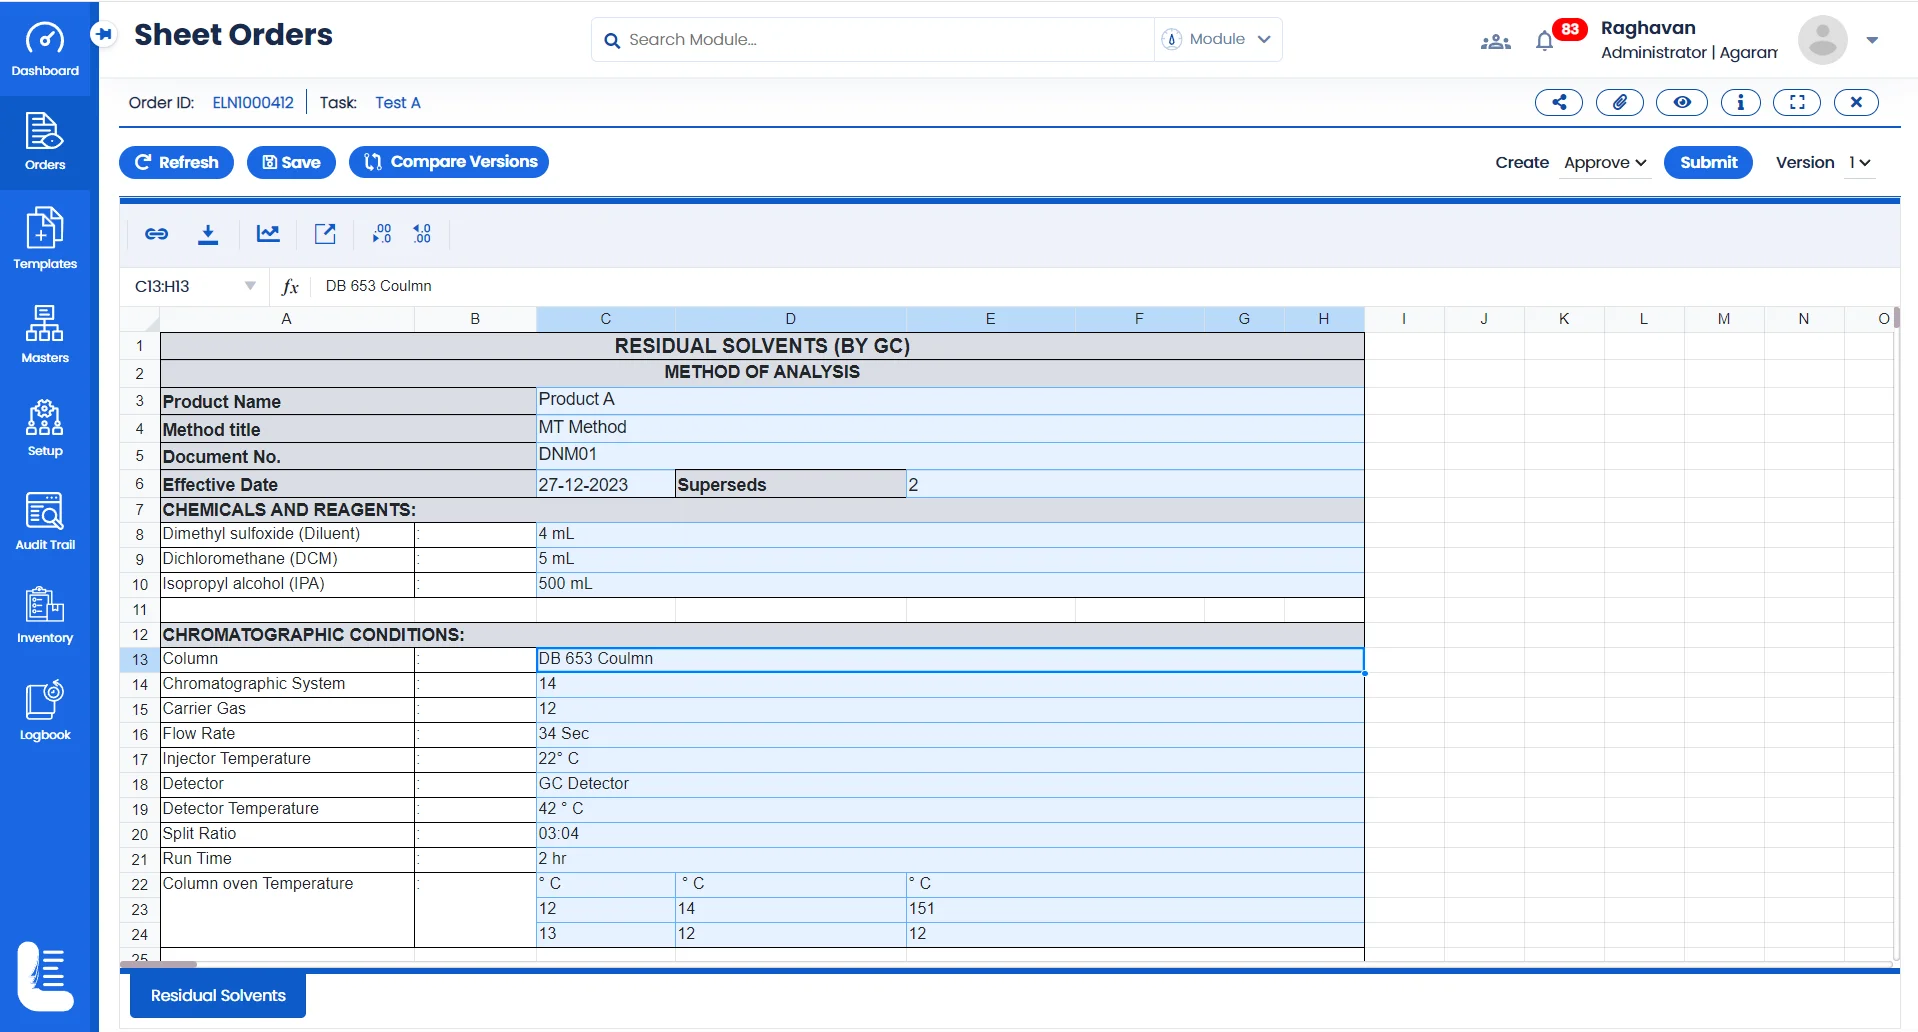Open the Inventory section
Screen dimensions: 1918x1032
(x=45, y=615)
